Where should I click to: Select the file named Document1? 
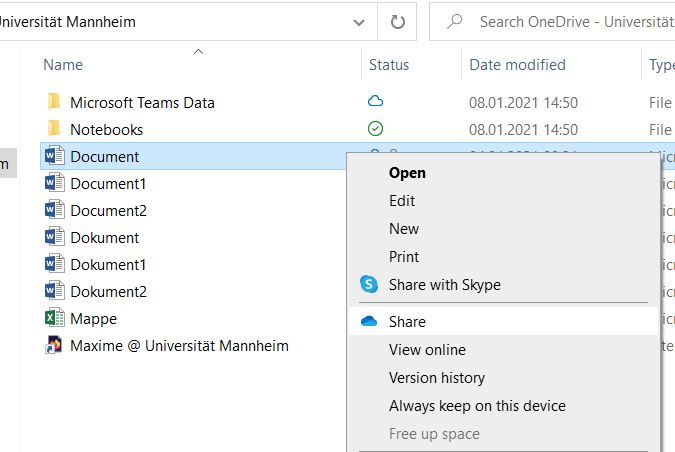point(108,184)
